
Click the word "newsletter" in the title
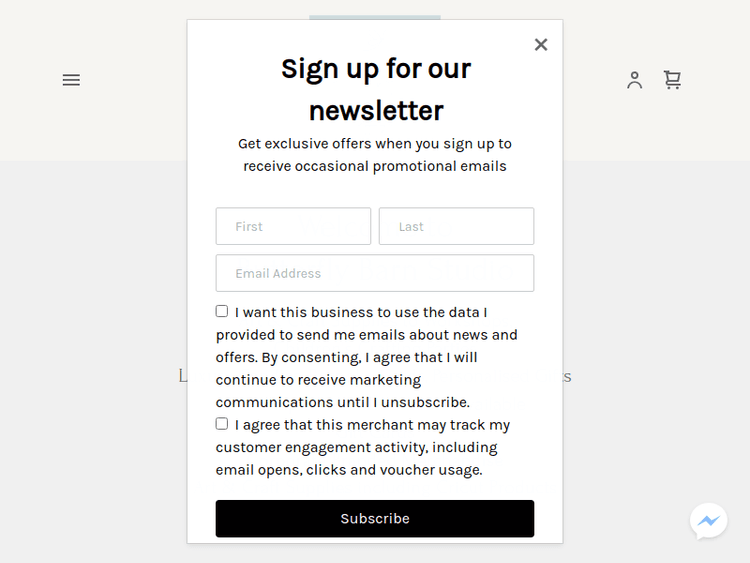[375, 110]
